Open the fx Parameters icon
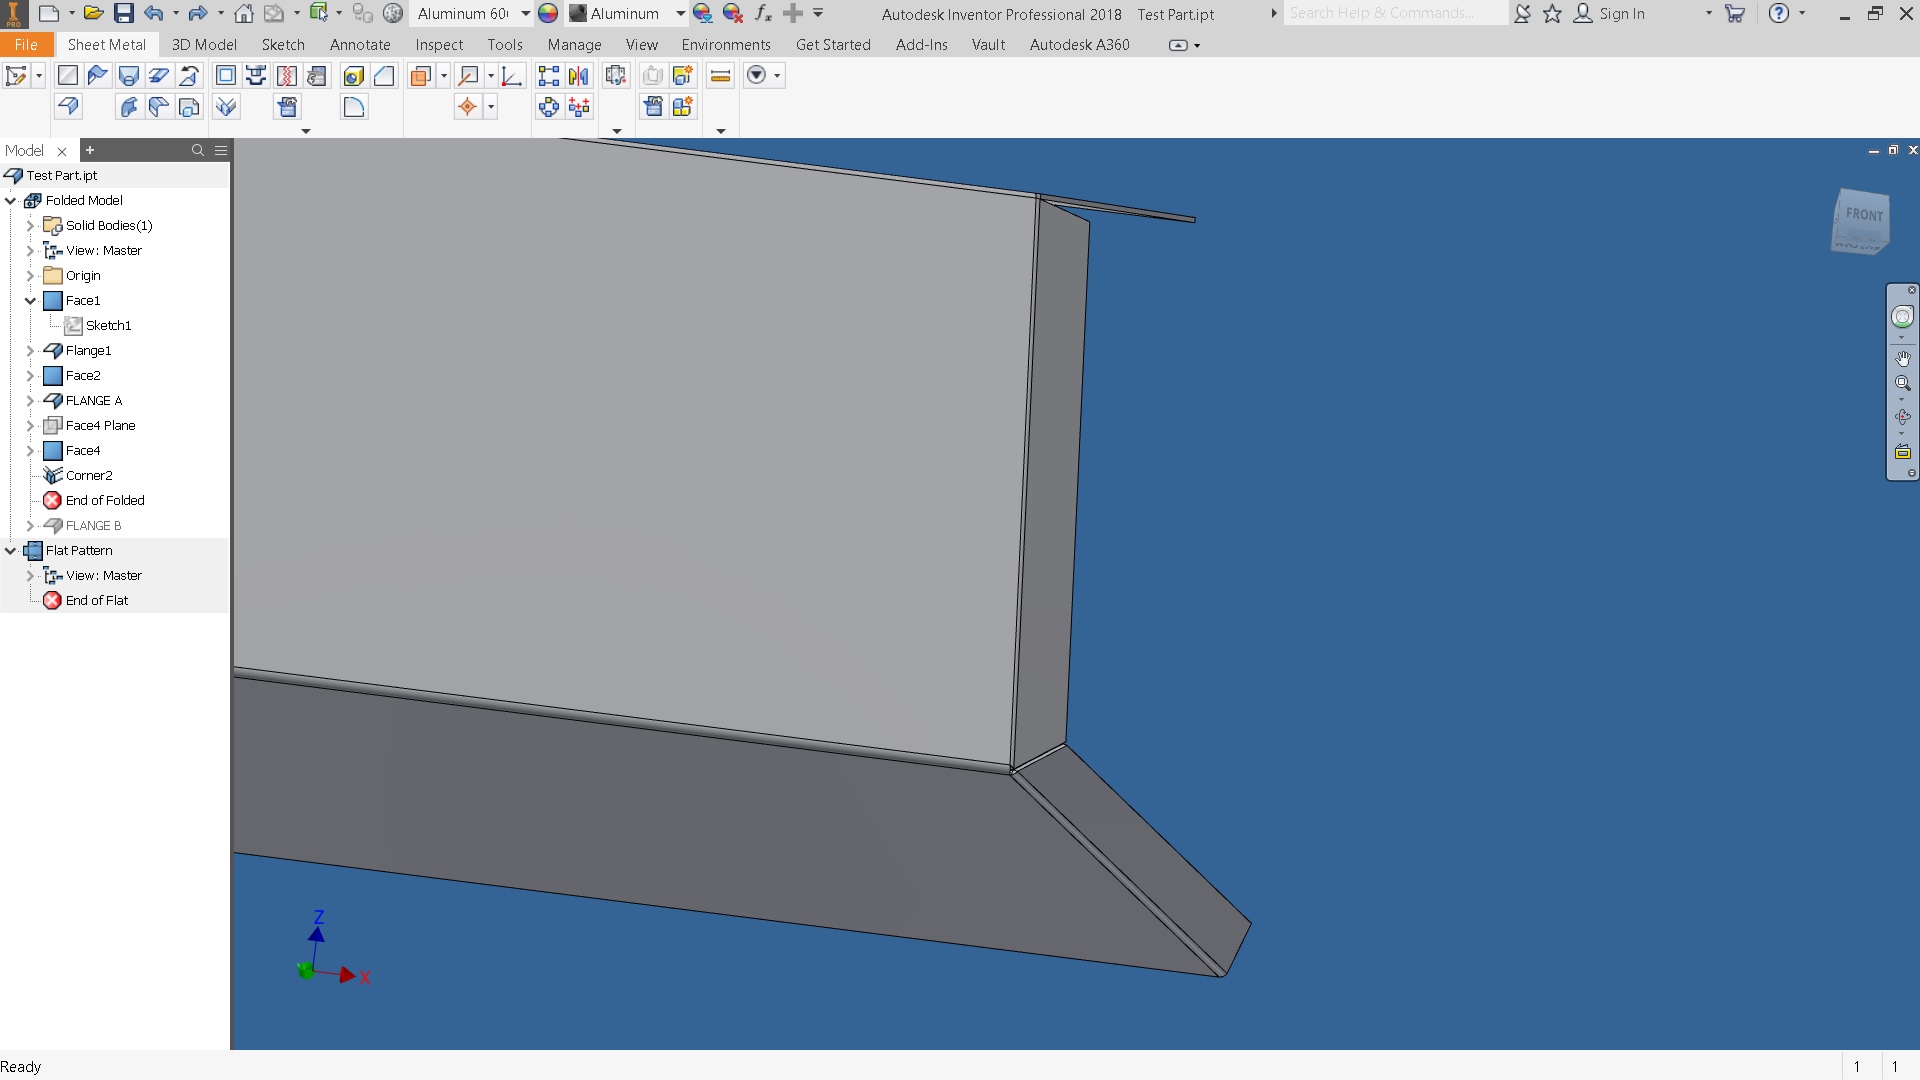This screenshot has width=1920, height=1080. pyautogui.click(x=763, y=14)
